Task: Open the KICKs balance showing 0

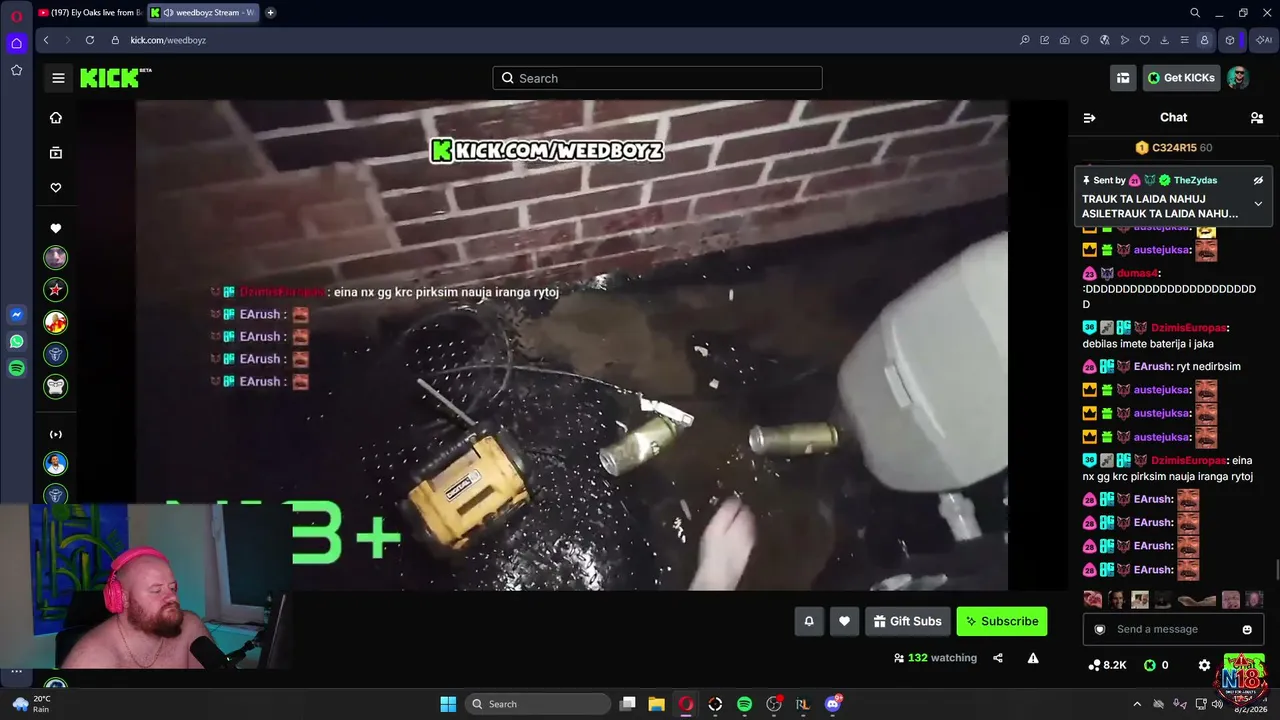Action: (1157, 665)
